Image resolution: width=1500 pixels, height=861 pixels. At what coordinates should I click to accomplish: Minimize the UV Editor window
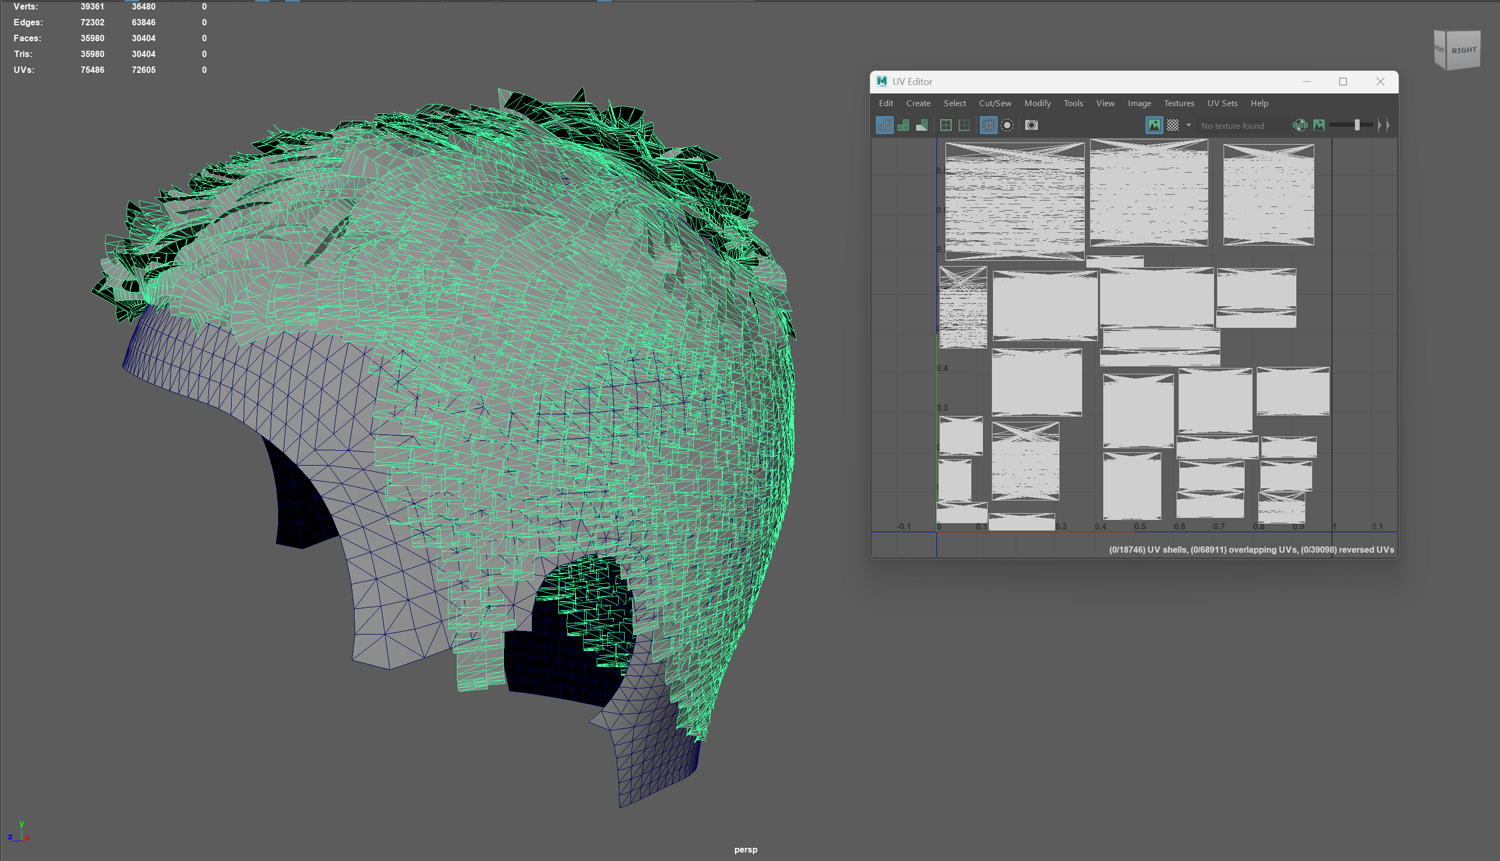pos(1306,82)
